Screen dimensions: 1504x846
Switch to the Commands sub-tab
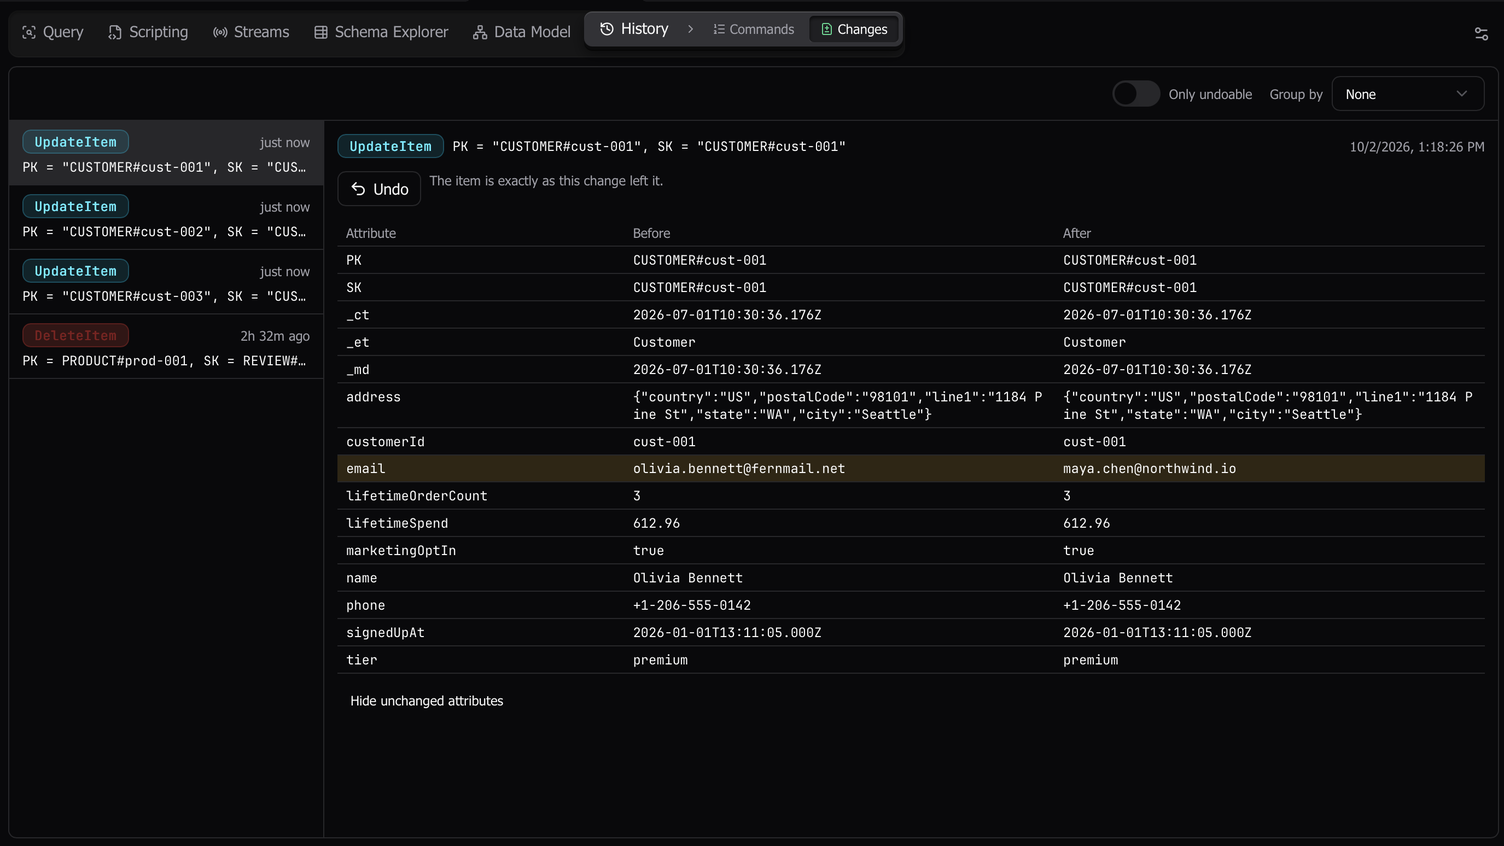754,29
